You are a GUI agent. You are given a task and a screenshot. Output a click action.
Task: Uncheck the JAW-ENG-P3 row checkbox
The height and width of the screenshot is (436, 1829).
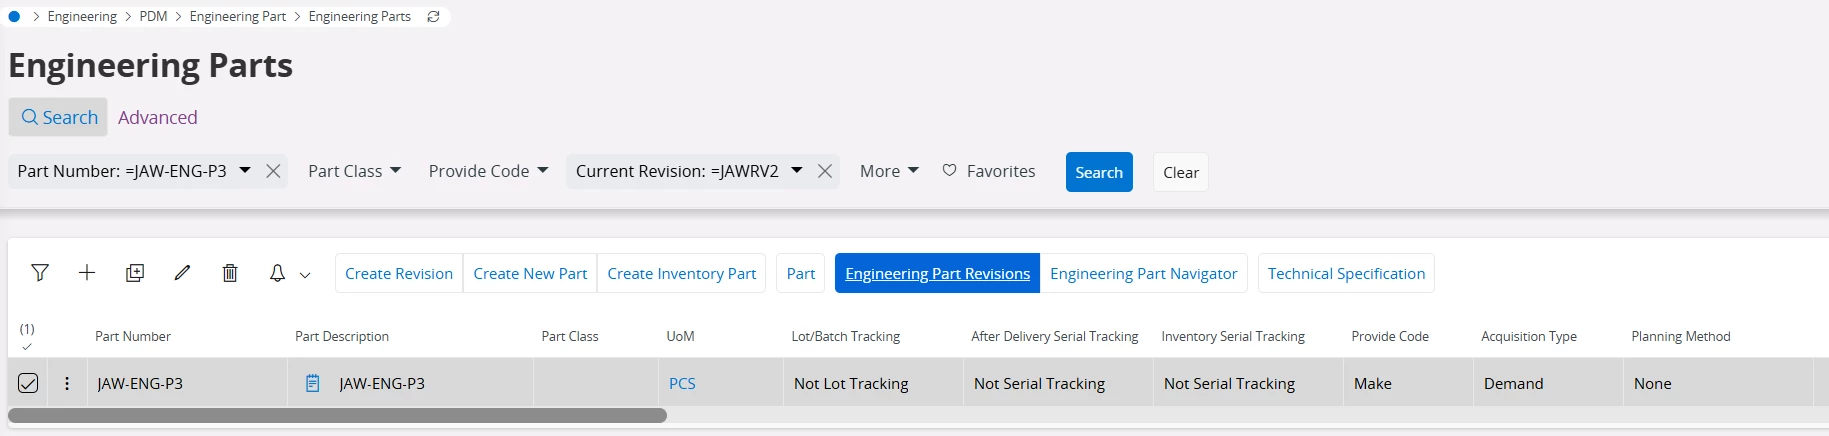pos(28,383)
